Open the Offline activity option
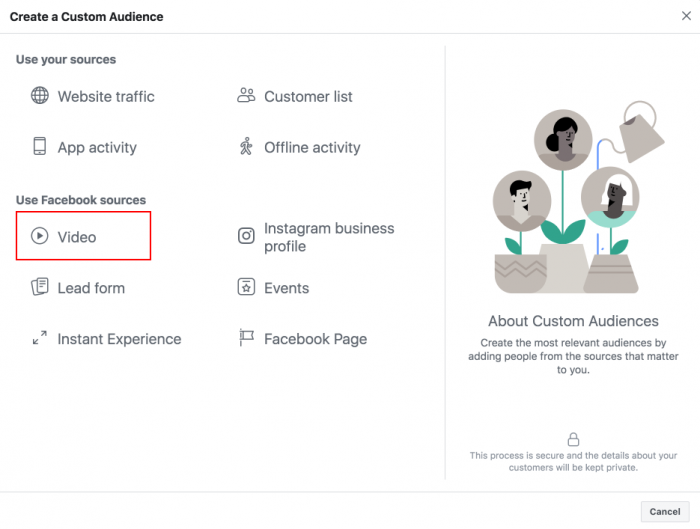This screenshot has width=700, height=529. (x=312, y=147)
